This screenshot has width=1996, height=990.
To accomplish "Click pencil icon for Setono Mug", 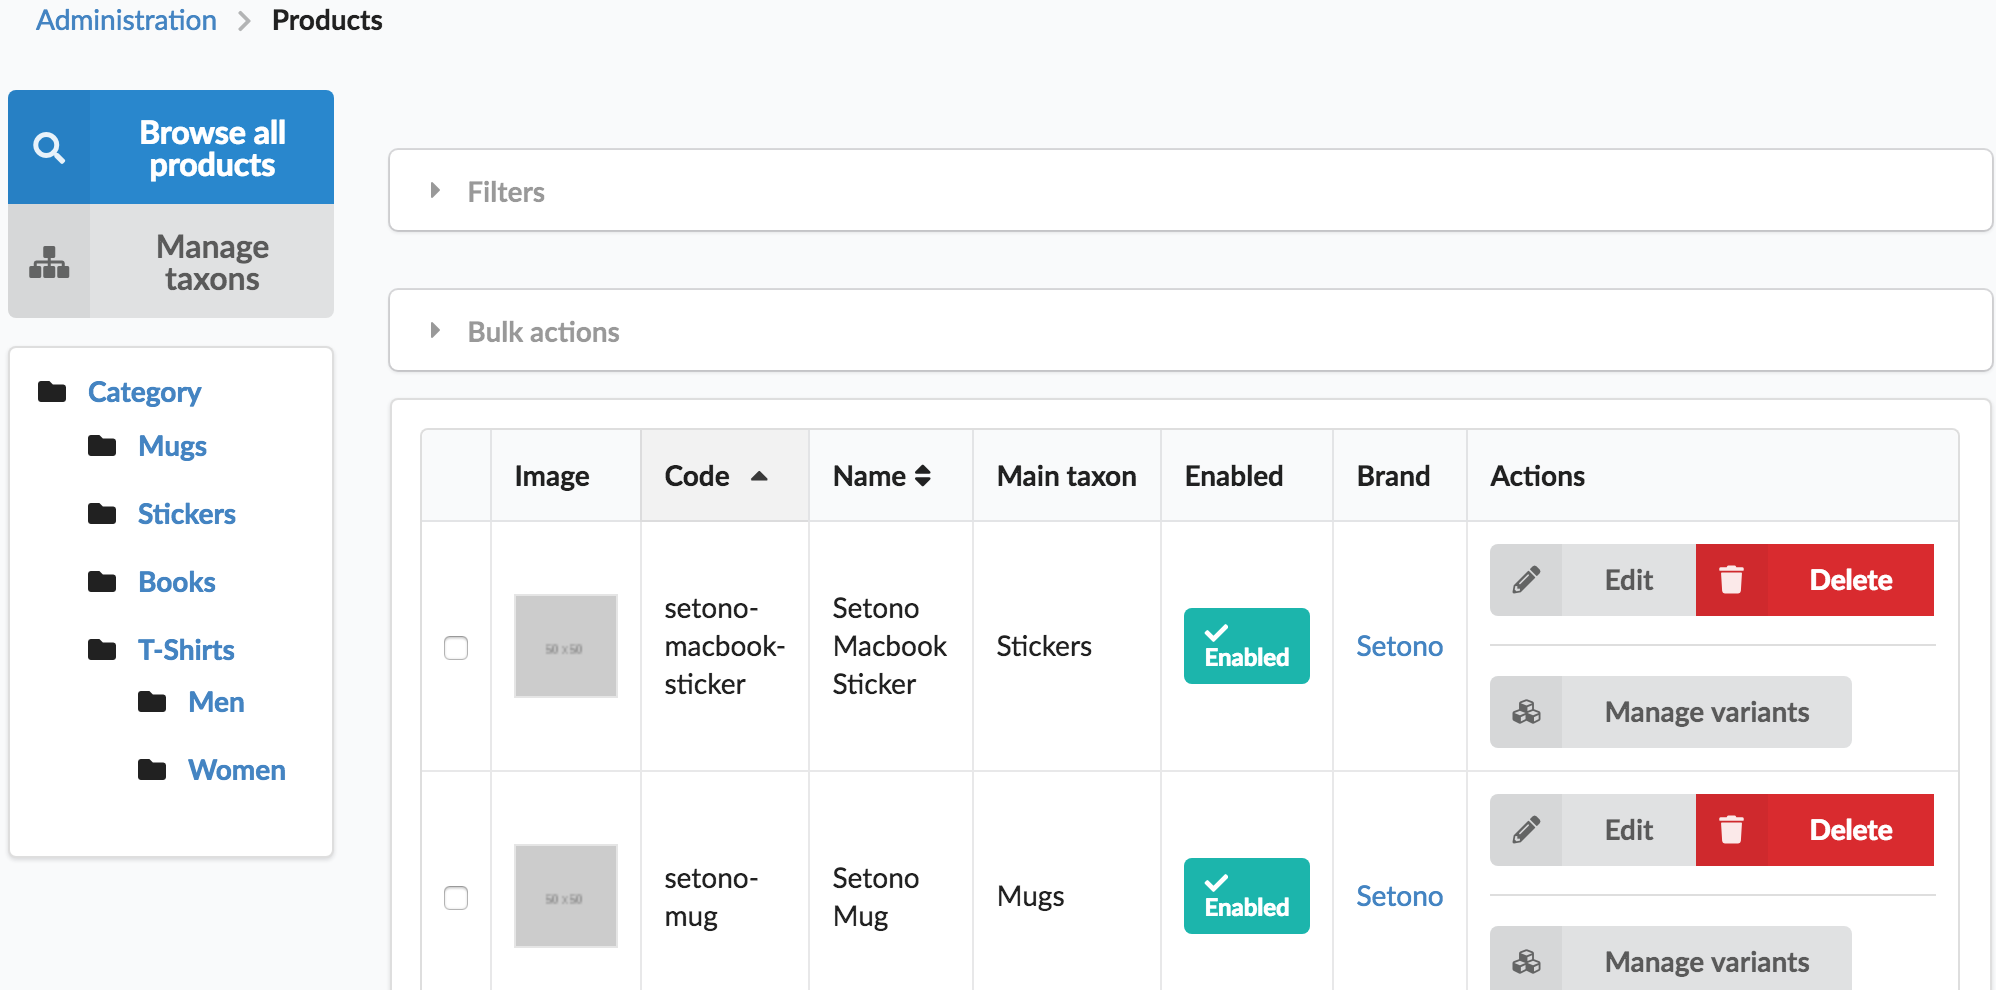I will pyautogui.click(x=1526, y=830).
